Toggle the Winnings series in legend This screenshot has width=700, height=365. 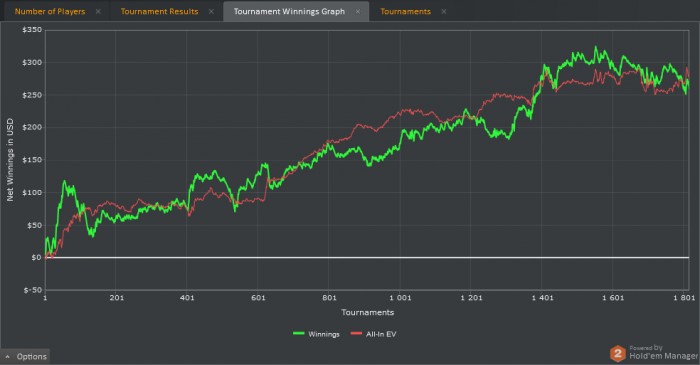point(316,334)
